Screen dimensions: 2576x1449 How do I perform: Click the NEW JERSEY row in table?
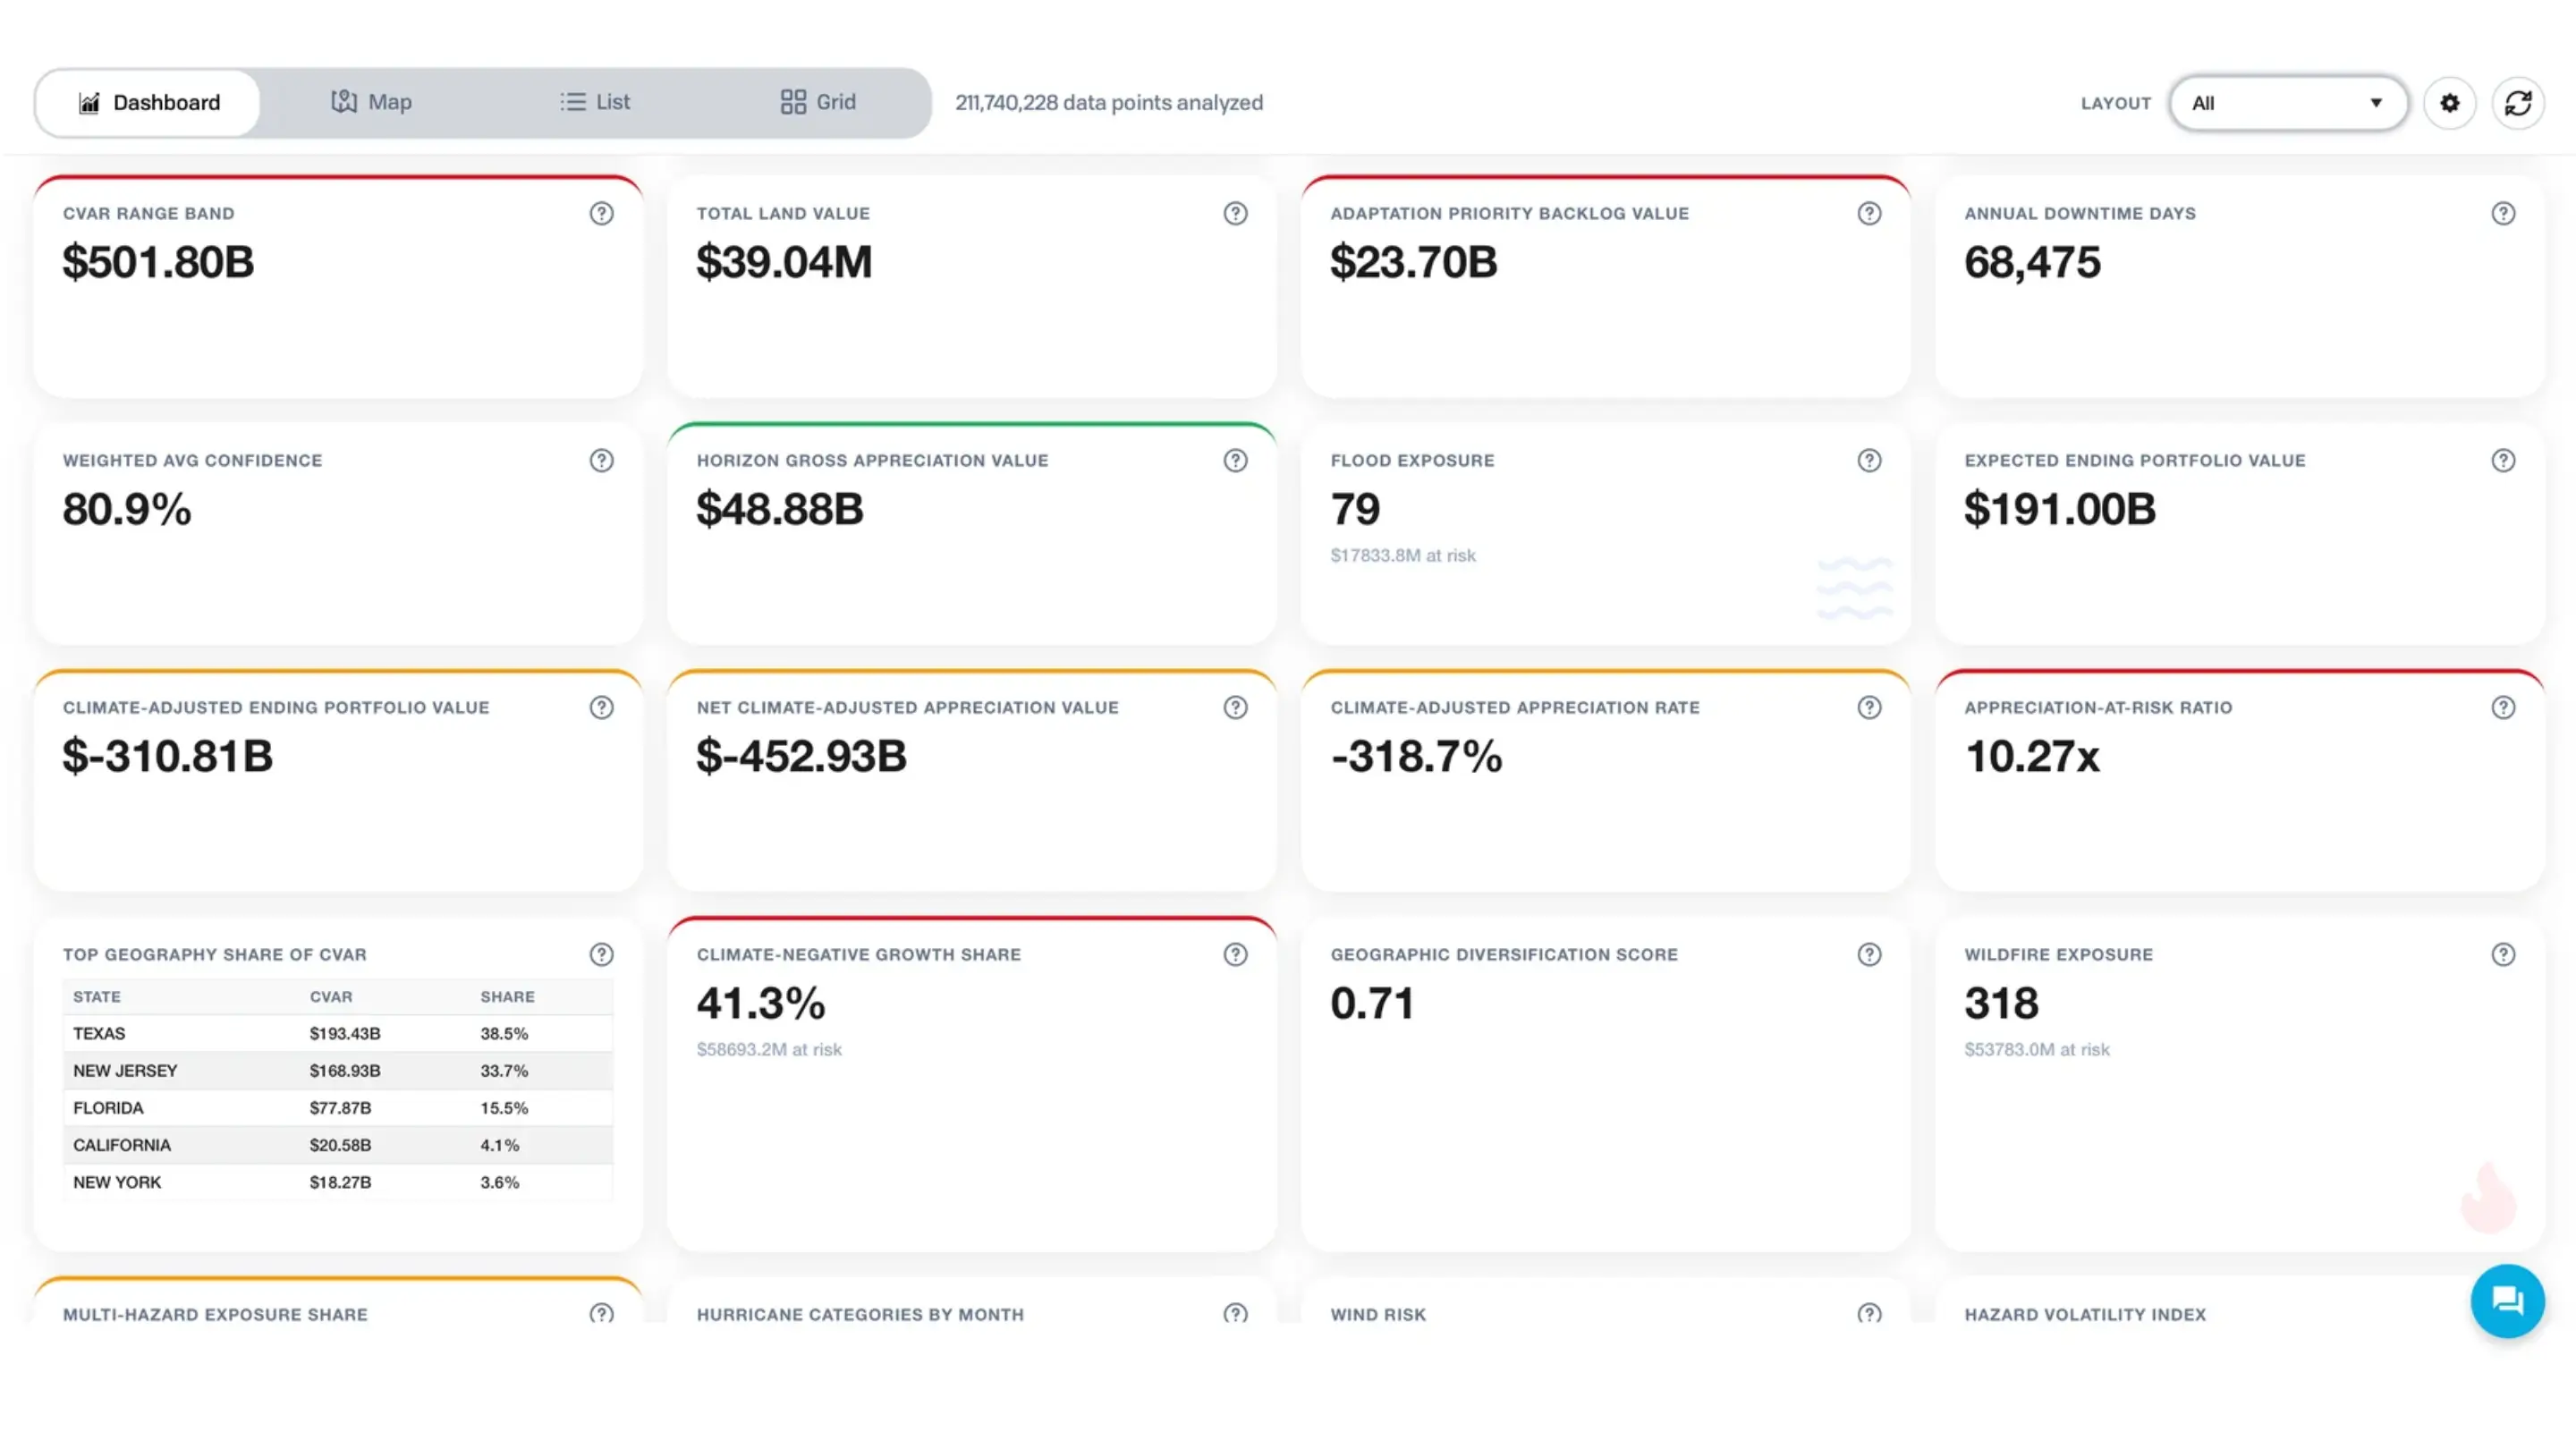[338, 1070]
